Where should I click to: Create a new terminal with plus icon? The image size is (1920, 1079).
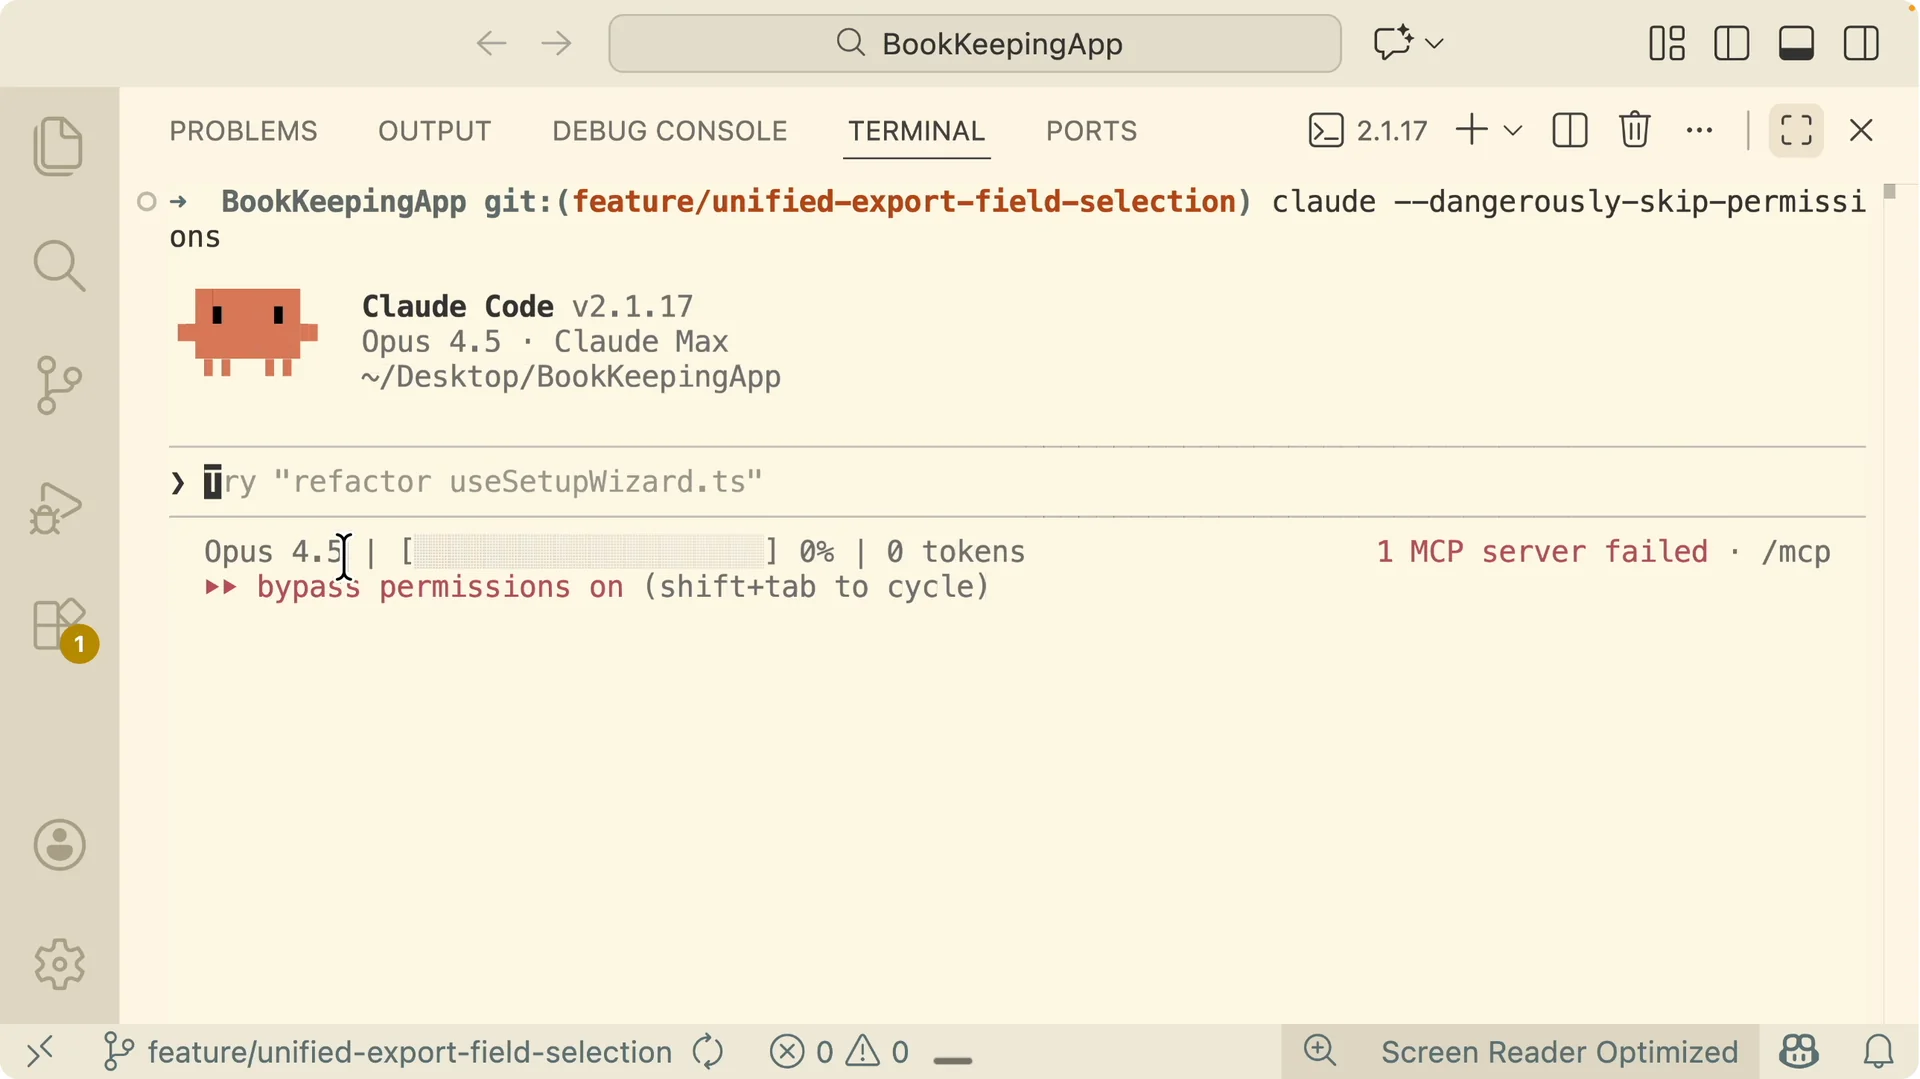pyautogui.click(x=1471, y=130)
